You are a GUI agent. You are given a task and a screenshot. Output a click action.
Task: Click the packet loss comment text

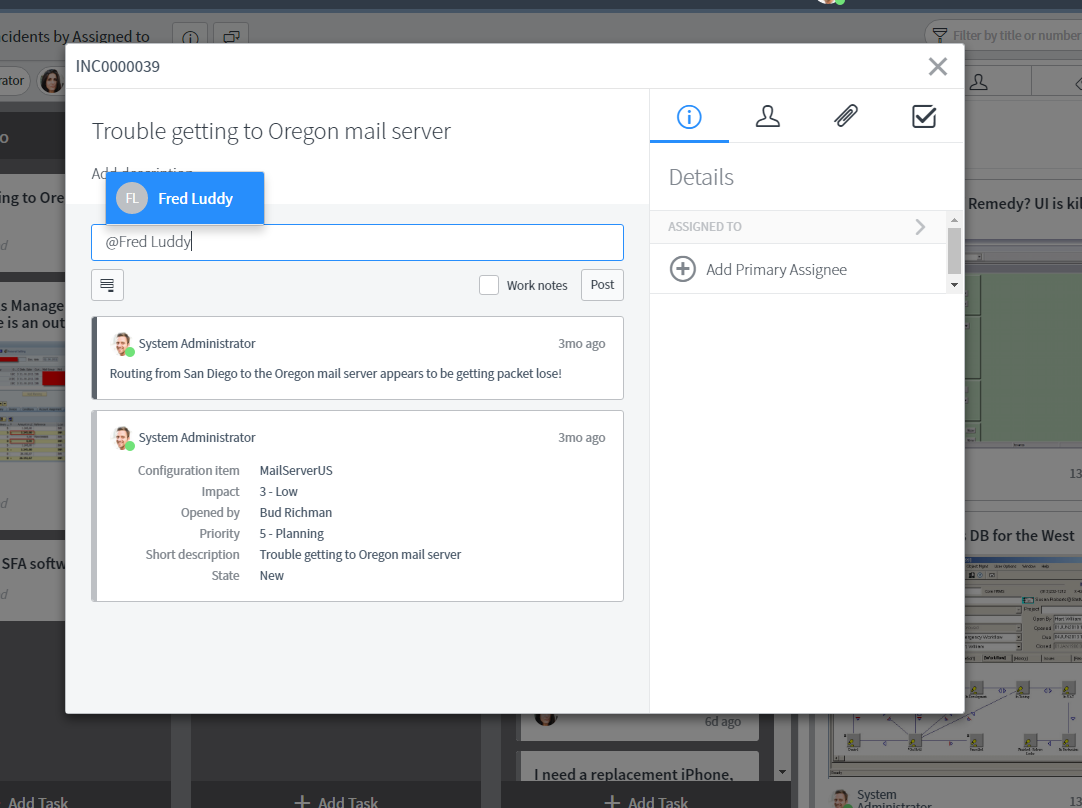point(335,373)
